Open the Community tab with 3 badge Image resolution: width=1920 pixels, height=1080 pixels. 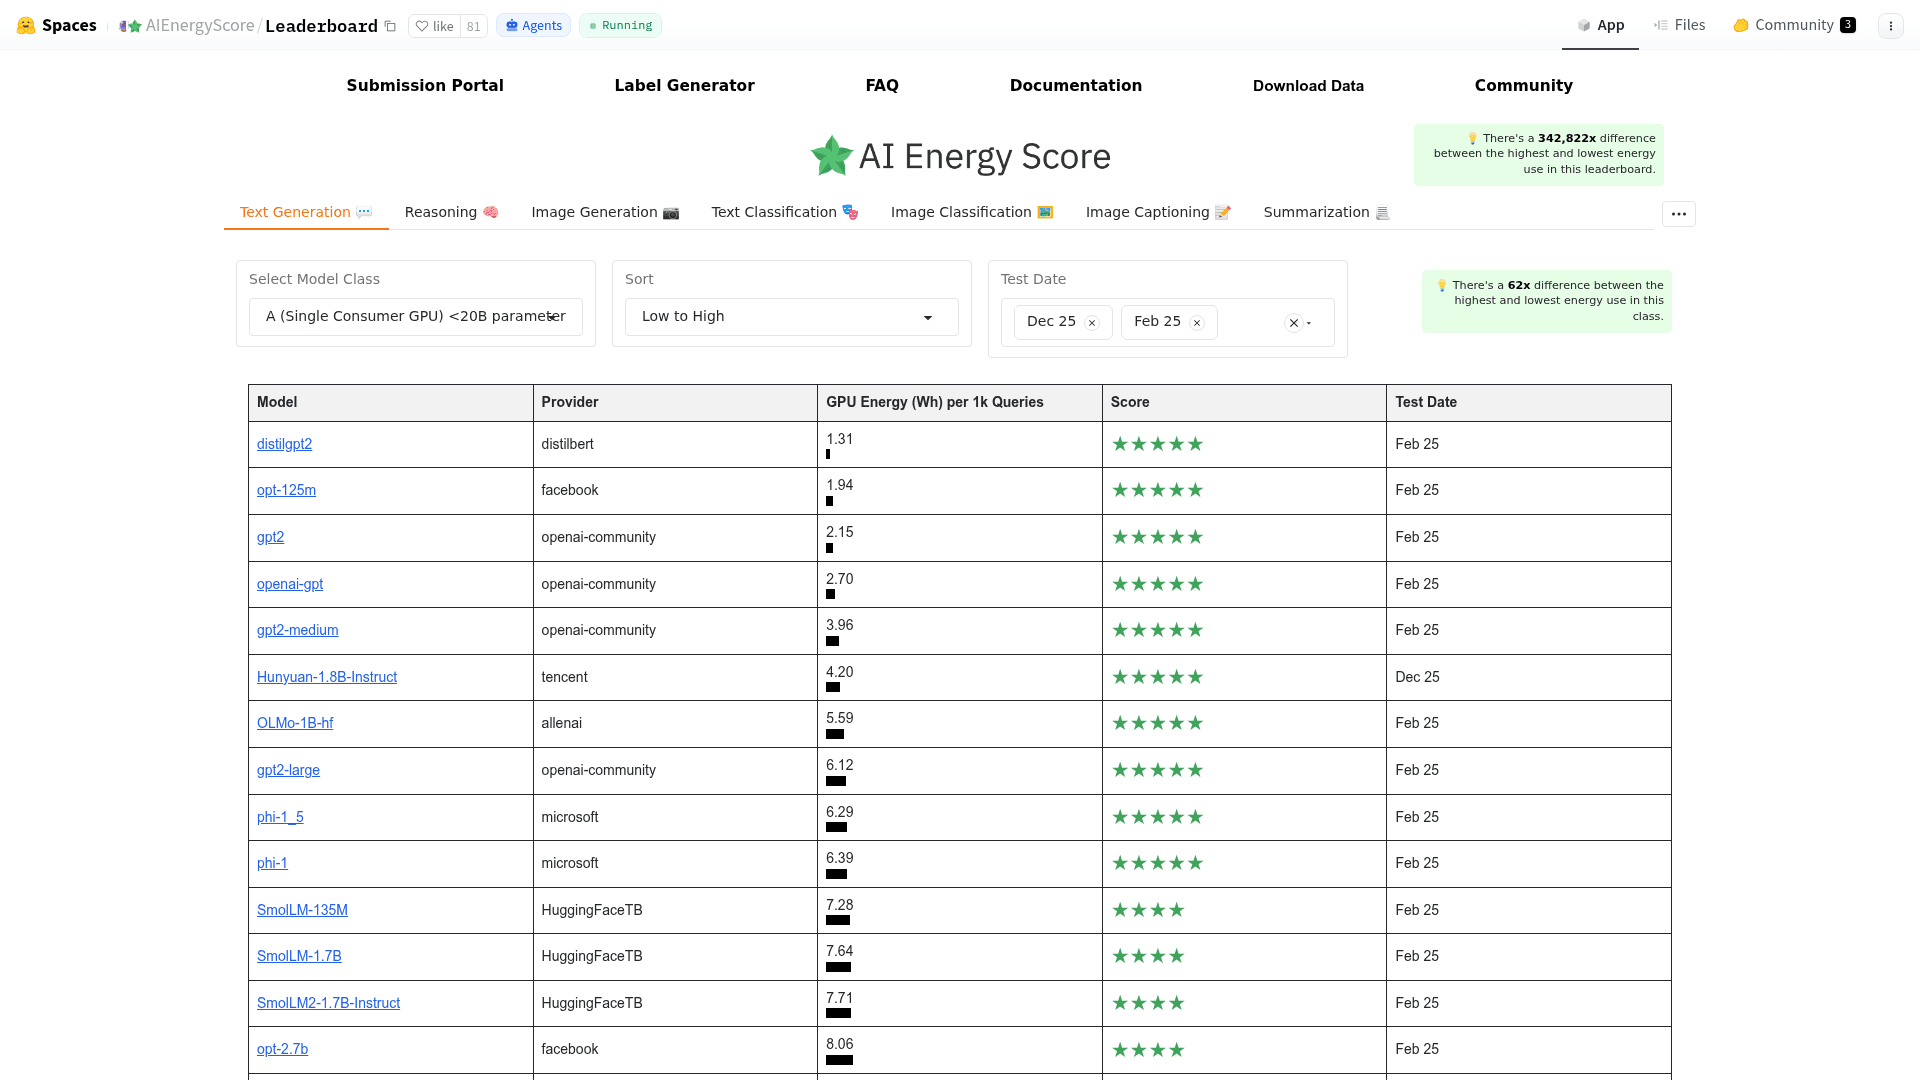tap(1794, 25)
